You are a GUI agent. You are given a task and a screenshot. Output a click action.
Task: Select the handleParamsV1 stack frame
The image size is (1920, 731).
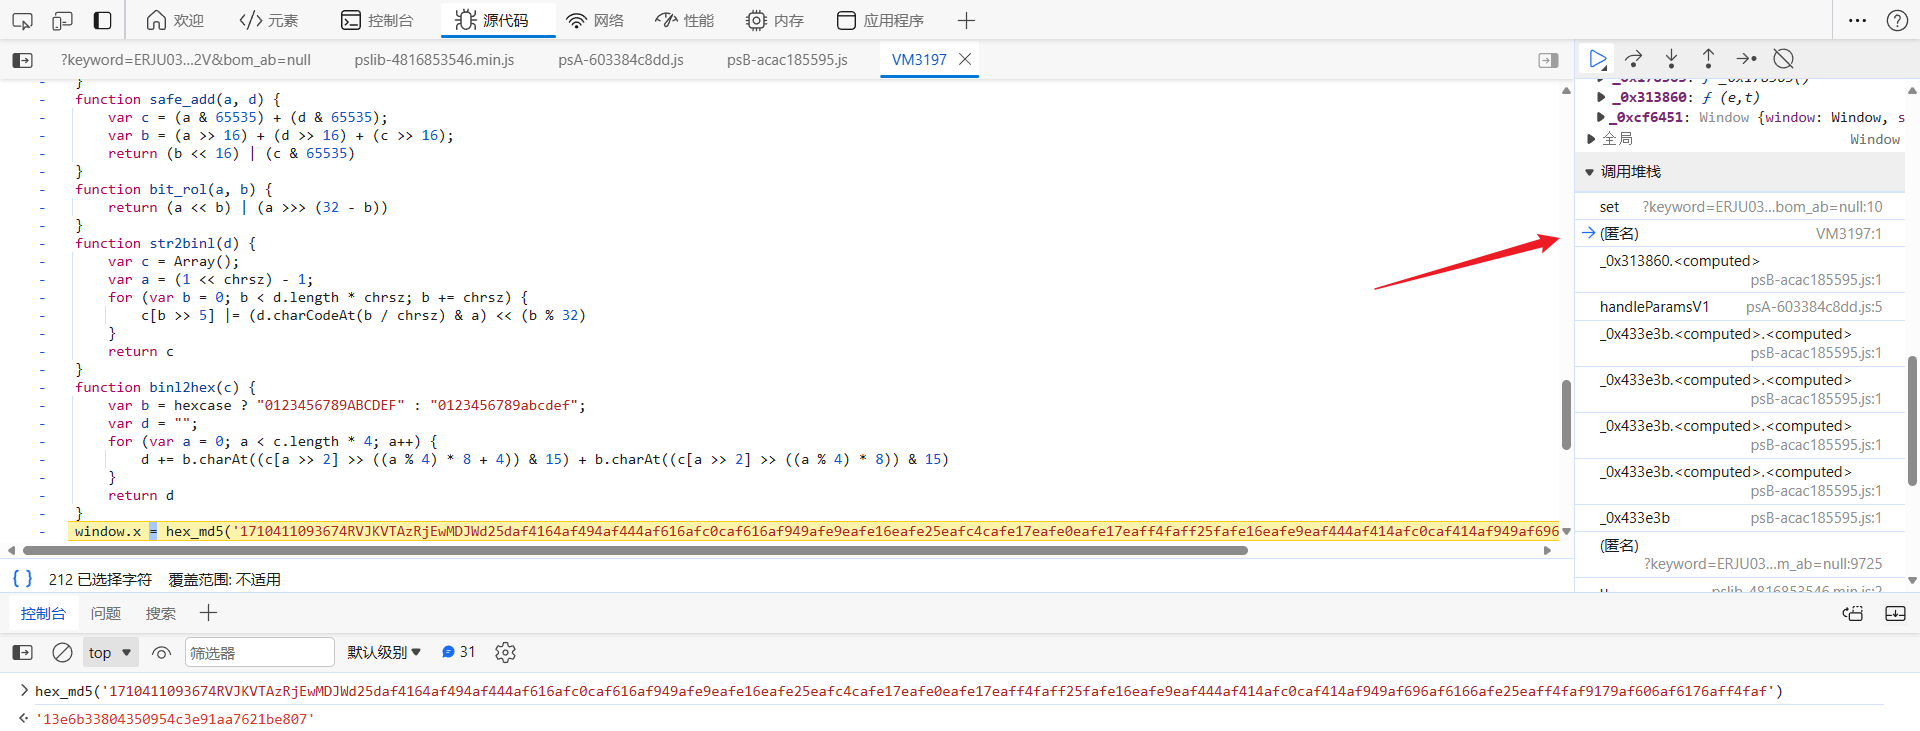point(1740,307)
